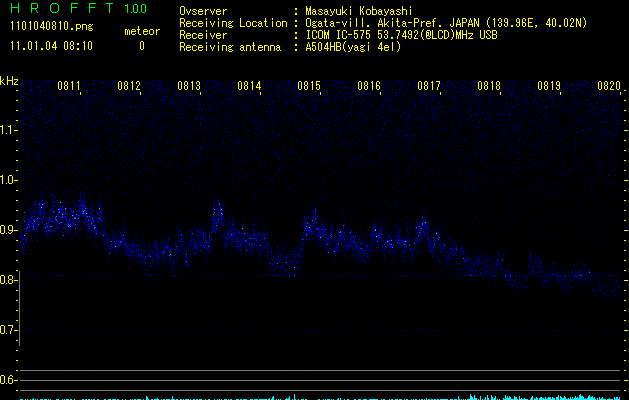The image size is (629, 400).
Task: Click the meteor count value 0
Action: click(x=142, y=46)
